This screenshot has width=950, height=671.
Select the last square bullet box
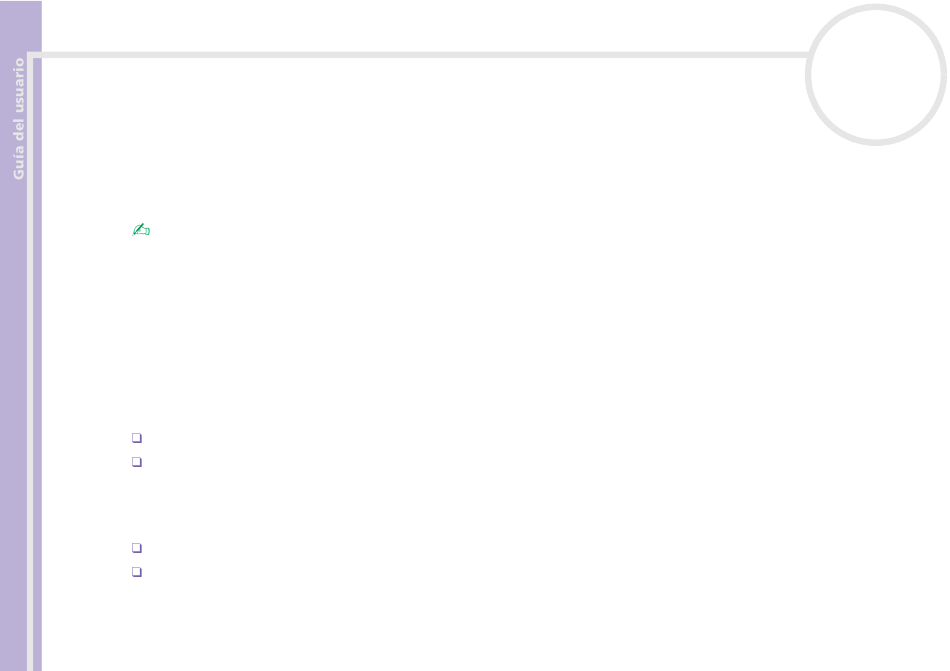(x=137, y=572)
